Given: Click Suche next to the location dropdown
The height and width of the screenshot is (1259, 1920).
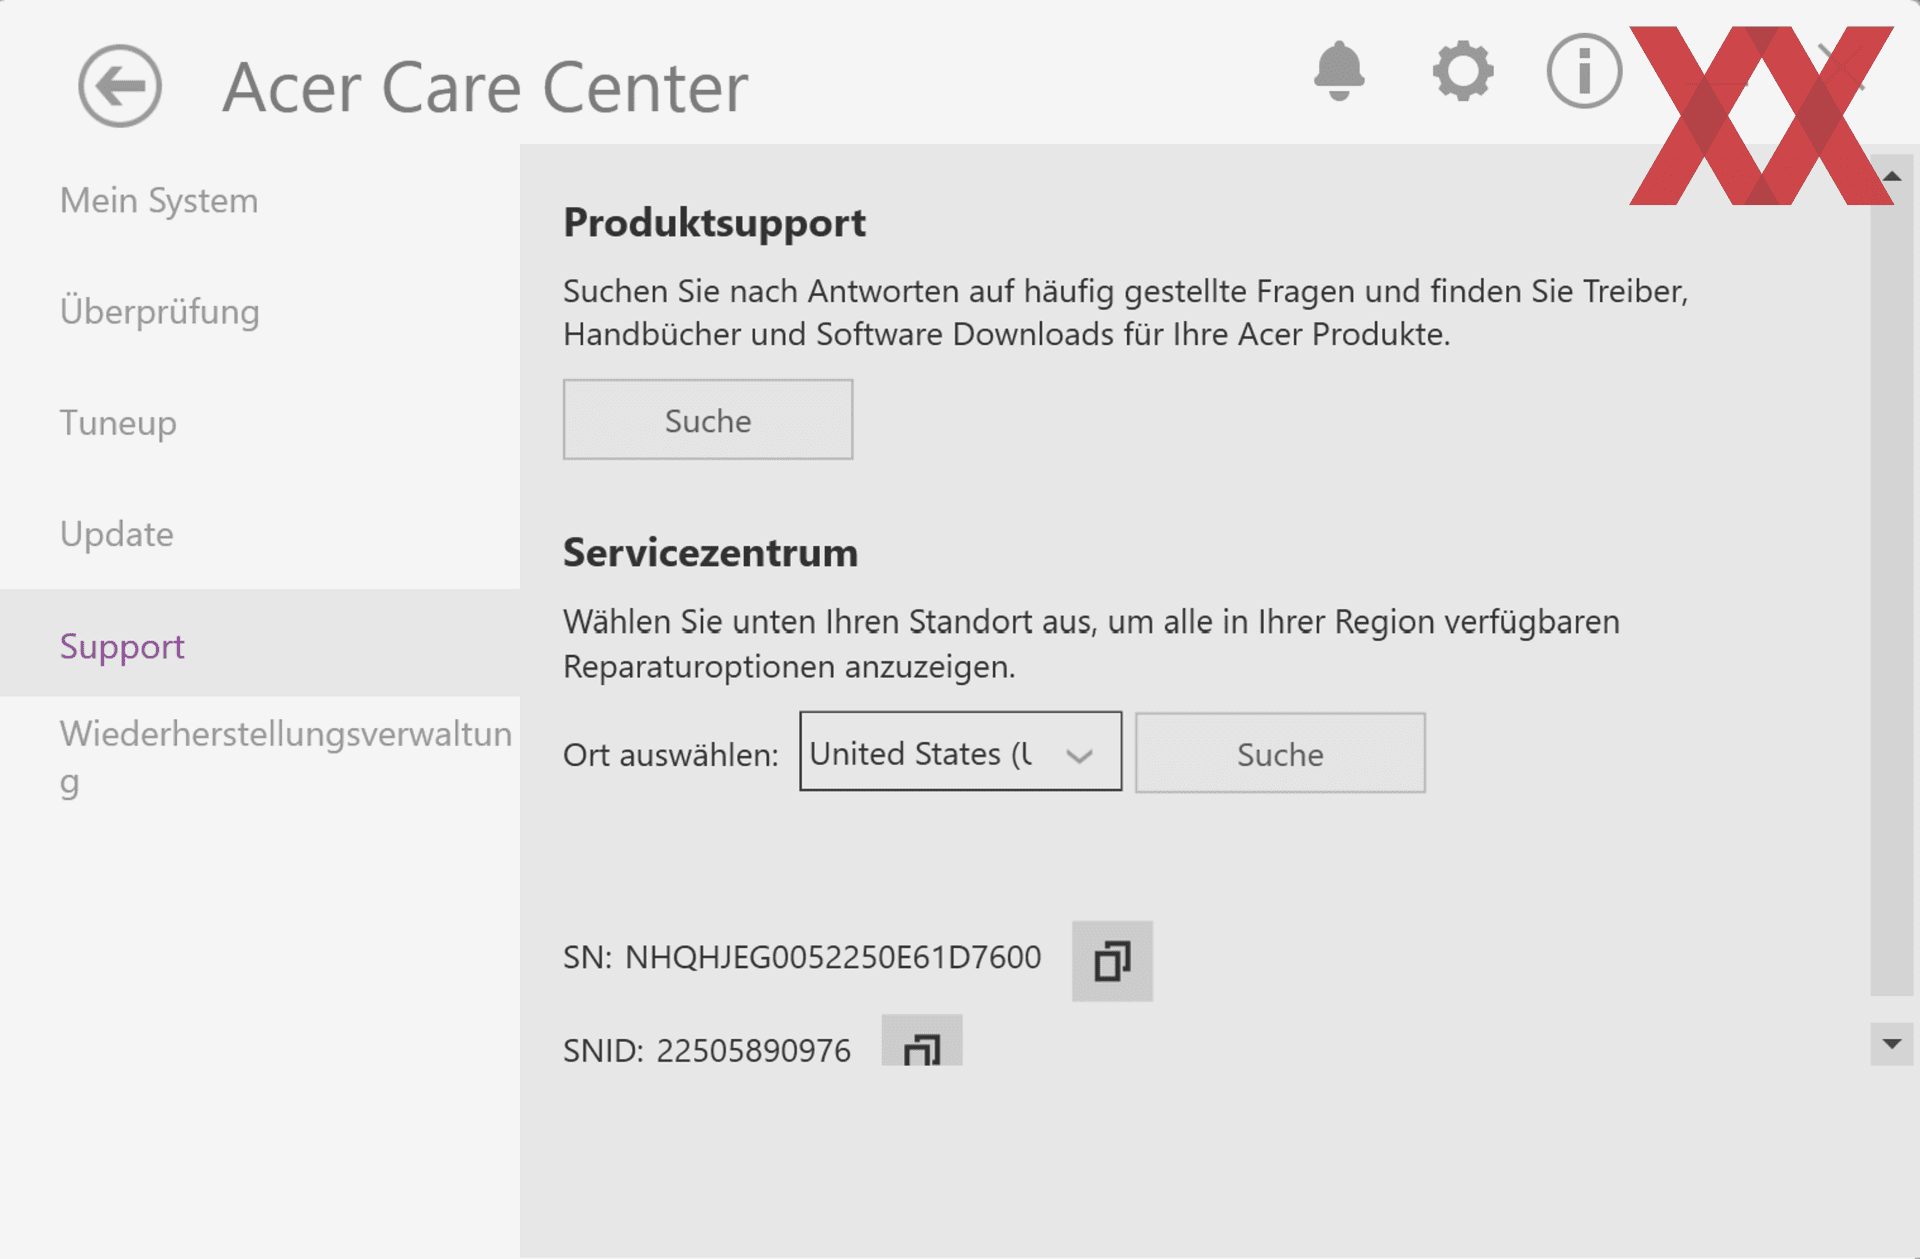Looking at the screenshot, I should click(x=1280, y=753).
